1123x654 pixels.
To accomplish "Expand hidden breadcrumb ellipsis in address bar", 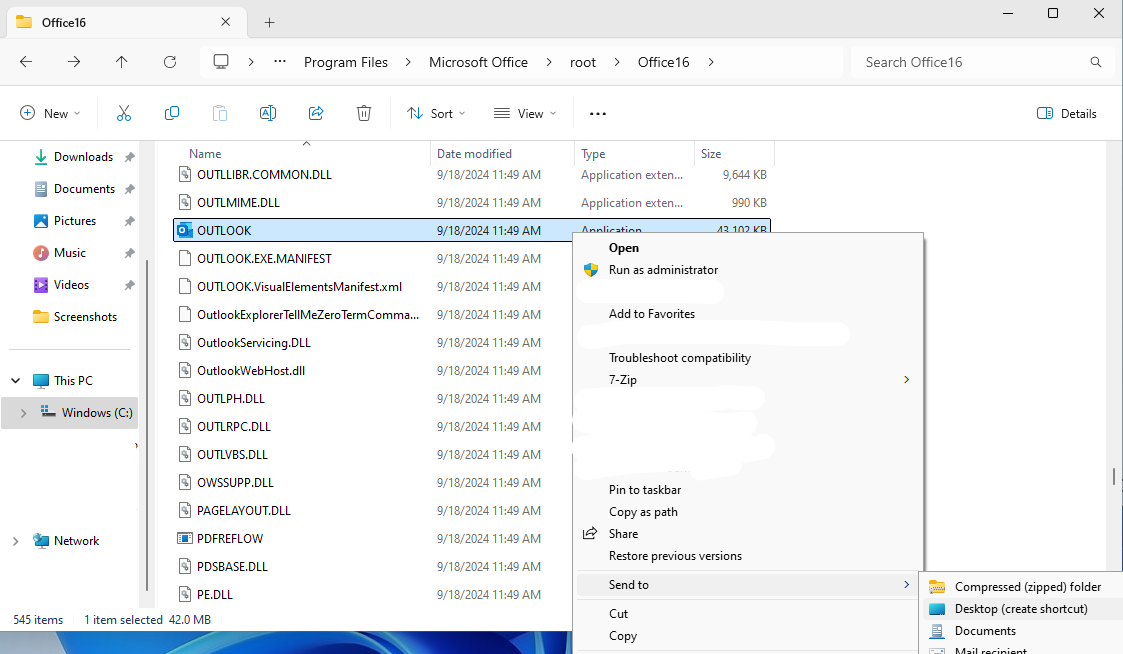I will [280, 62].
